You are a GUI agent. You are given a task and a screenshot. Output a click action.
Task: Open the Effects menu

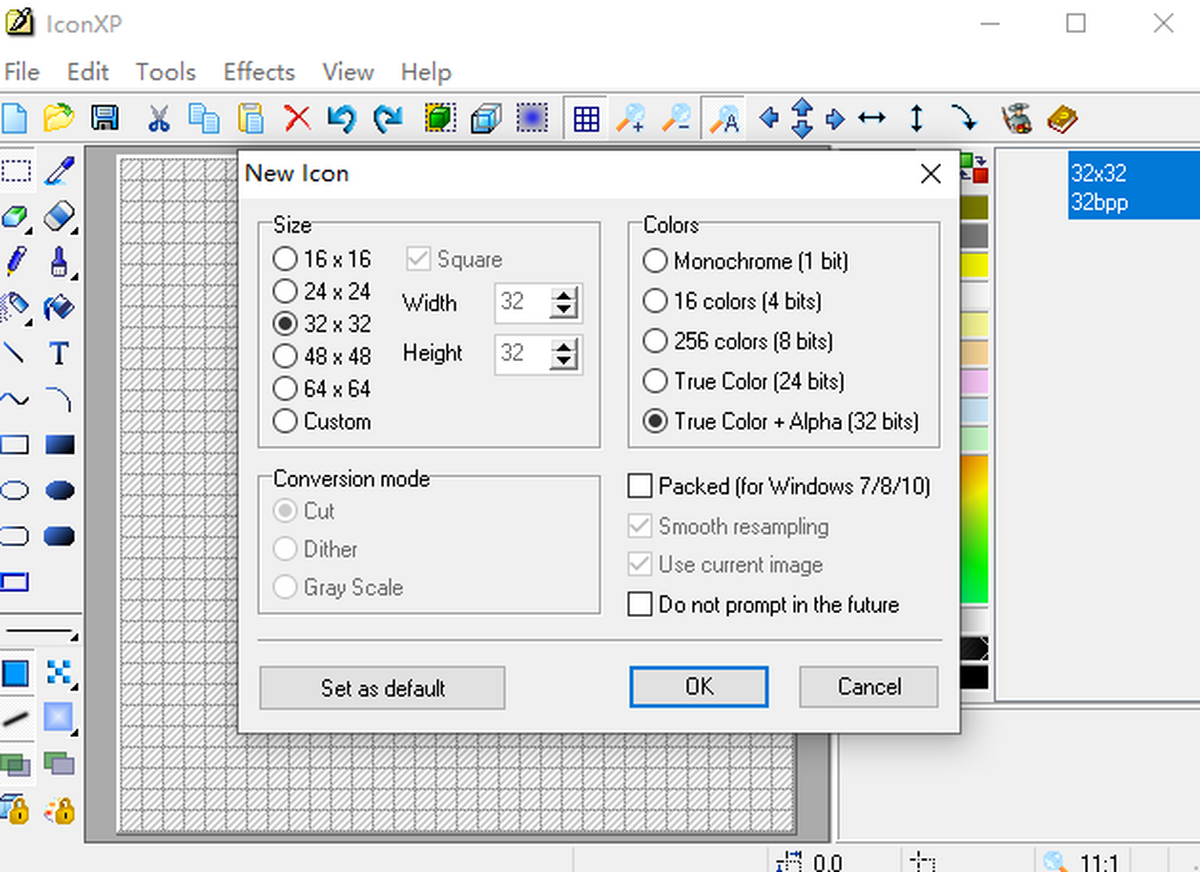(x=259, y=72)
